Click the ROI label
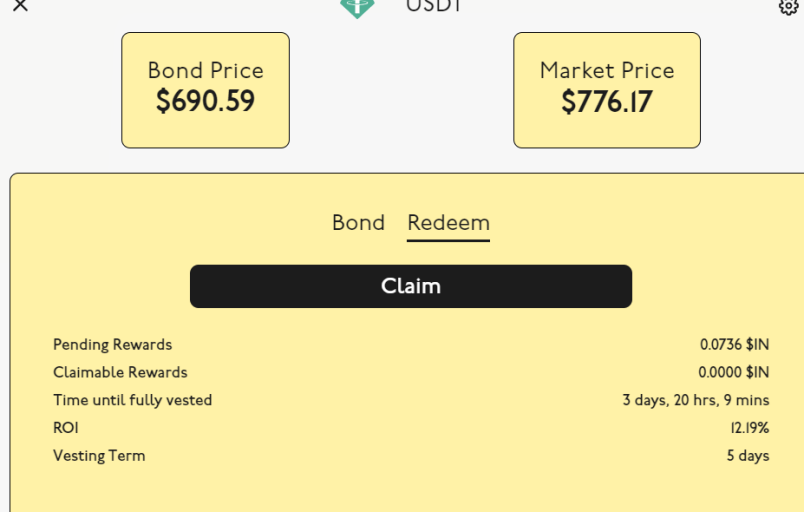This screenshot has width=804, height=512. (66, 428)
